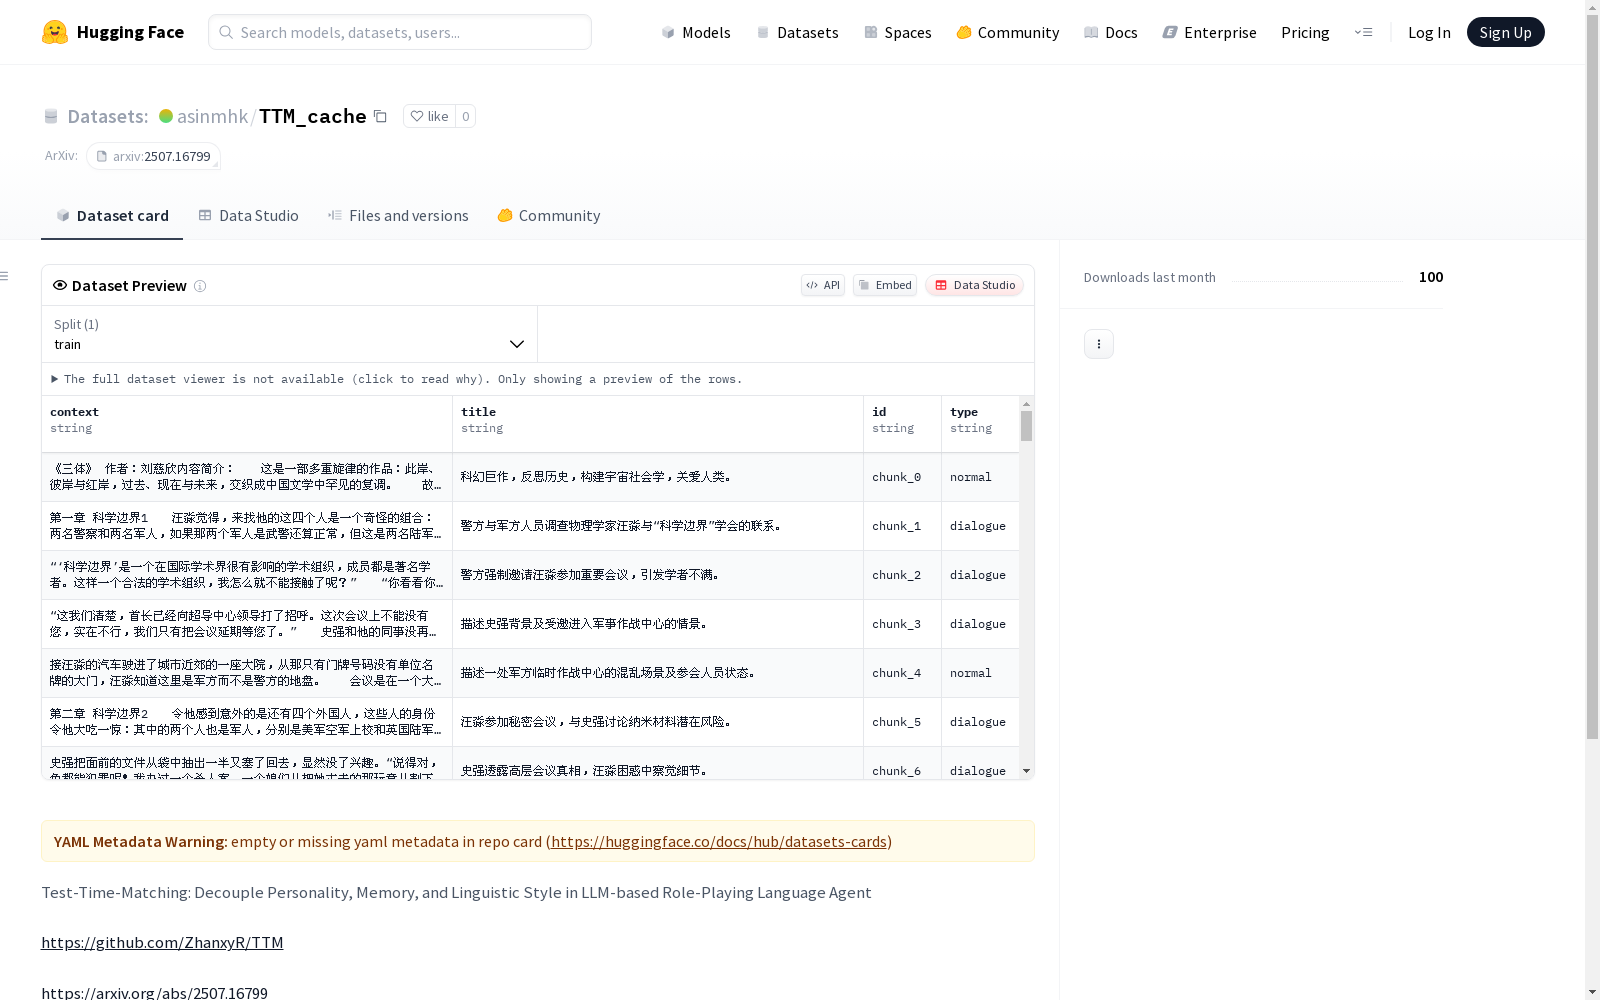Screen dimensions: 1600x1000
Task: Open Enterprise in the top navigation
Action: click(1210, 32)
